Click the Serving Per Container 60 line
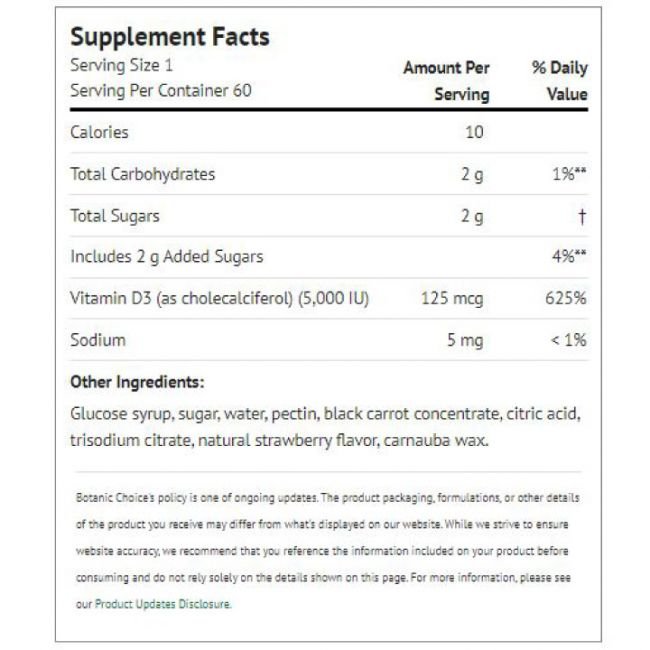The height and width of the screenshot is (650, 650). point(160,90)
